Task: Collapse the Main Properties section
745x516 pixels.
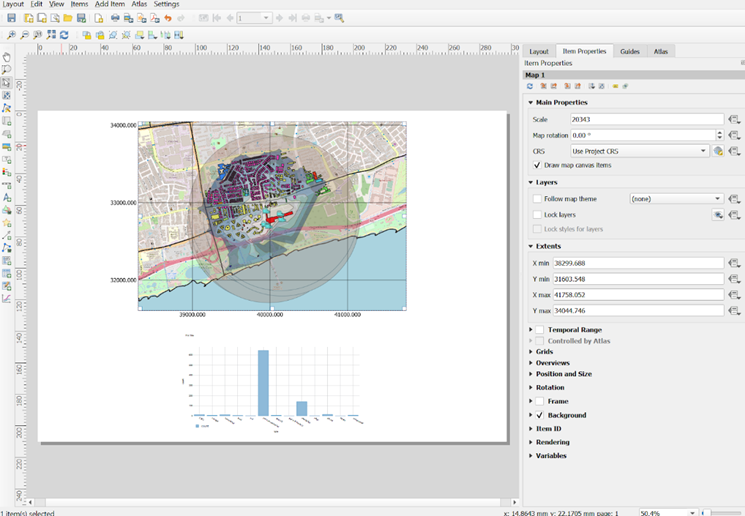Action: tap(529, 102)
